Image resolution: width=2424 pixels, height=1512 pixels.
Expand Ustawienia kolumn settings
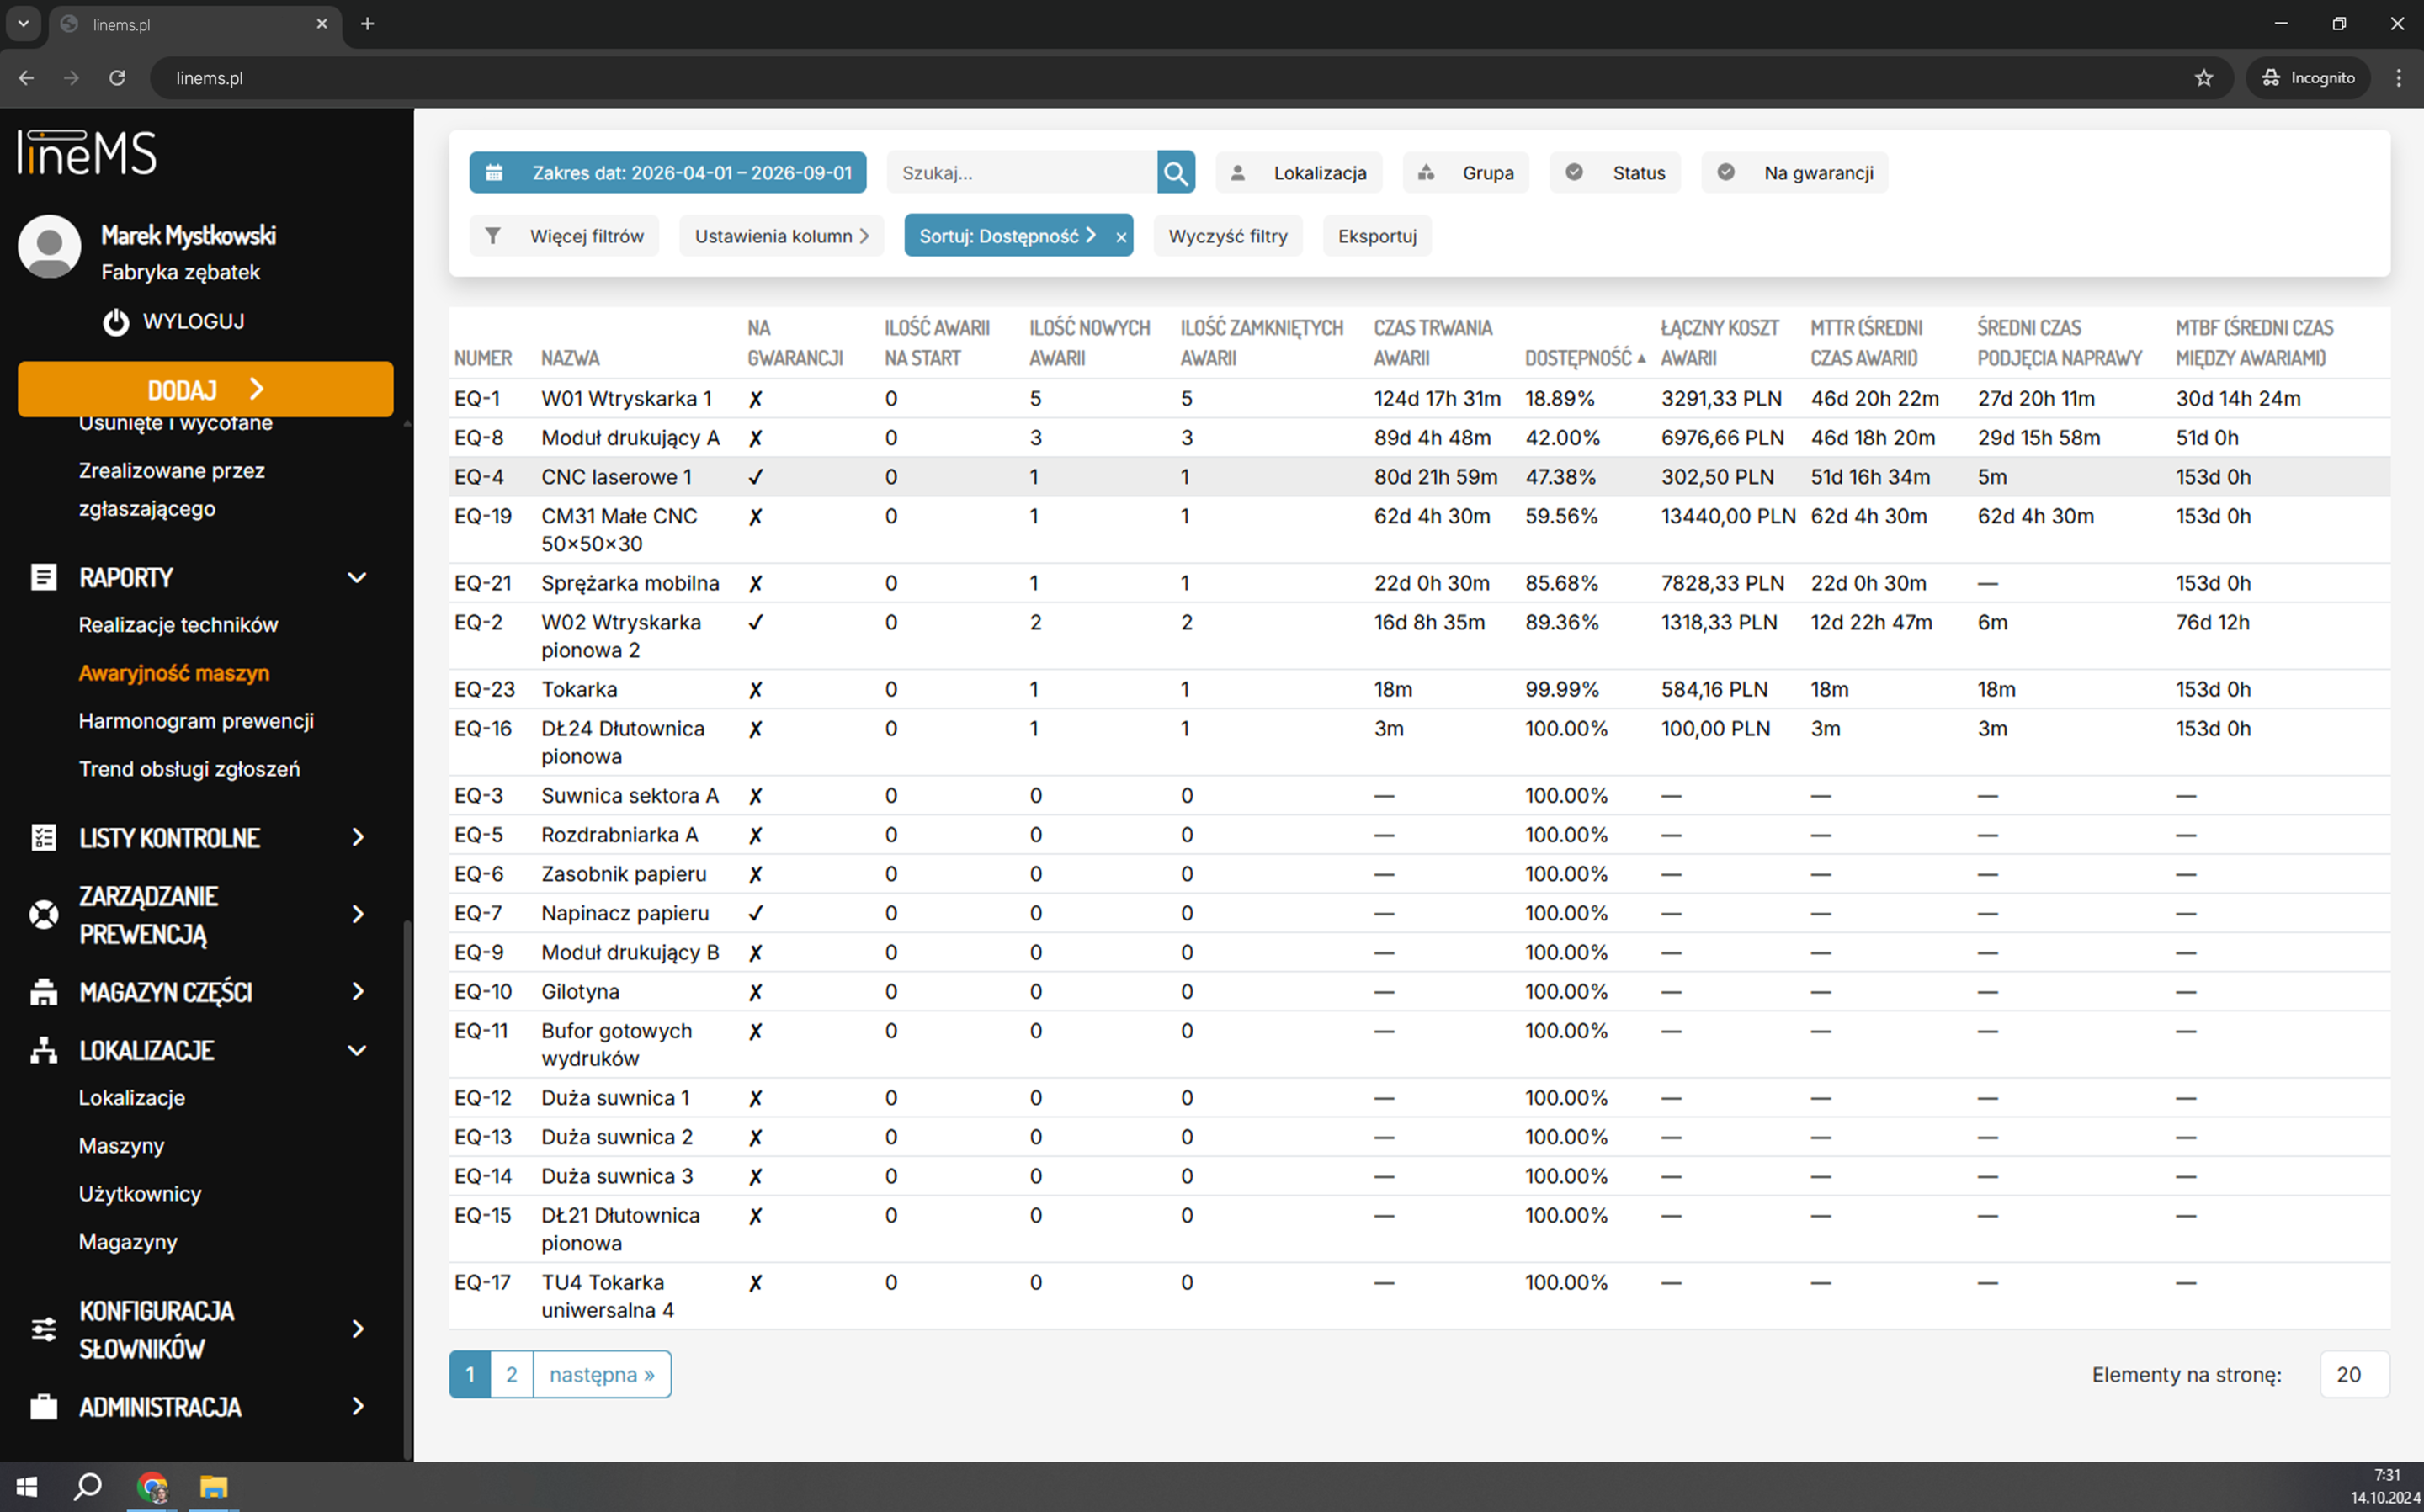click(782, 236)
